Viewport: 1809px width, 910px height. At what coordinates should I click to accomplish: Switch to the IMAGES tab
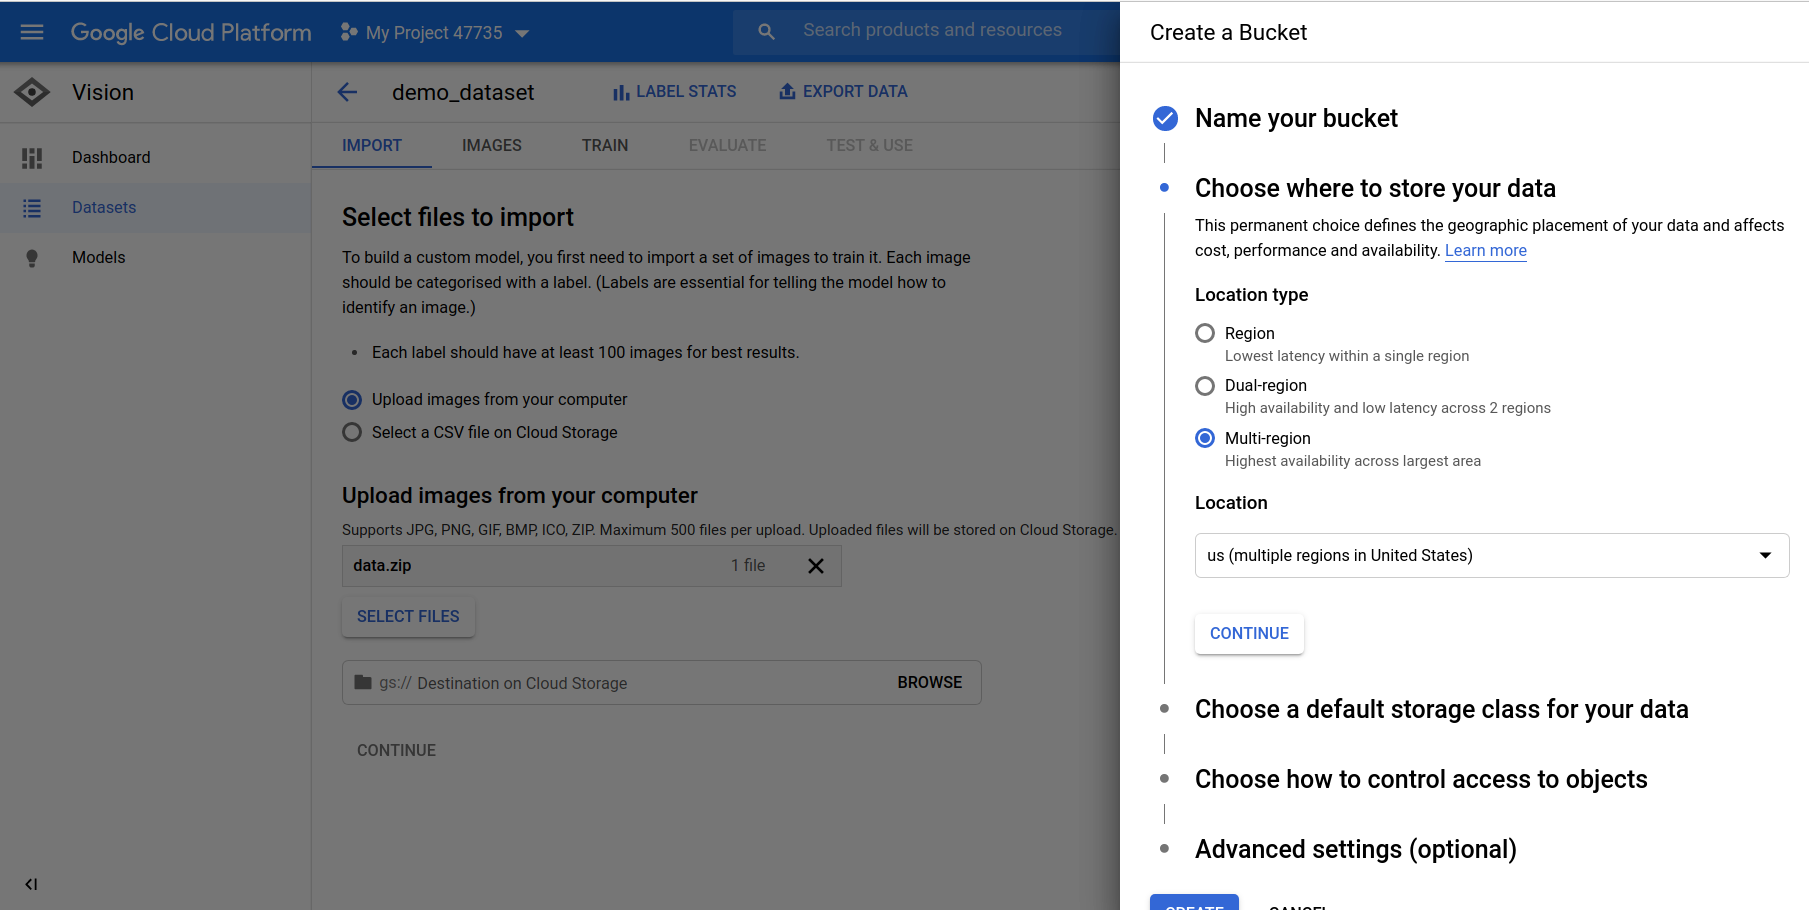pos(491,145)
